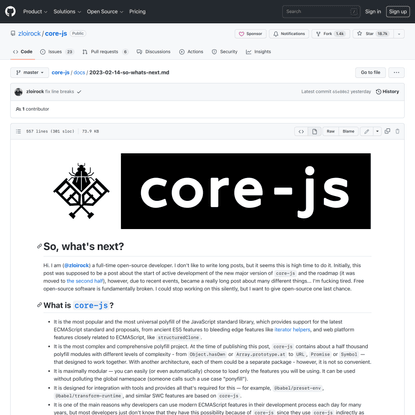Switch to the Discussions tab

(x=153, y=52)
